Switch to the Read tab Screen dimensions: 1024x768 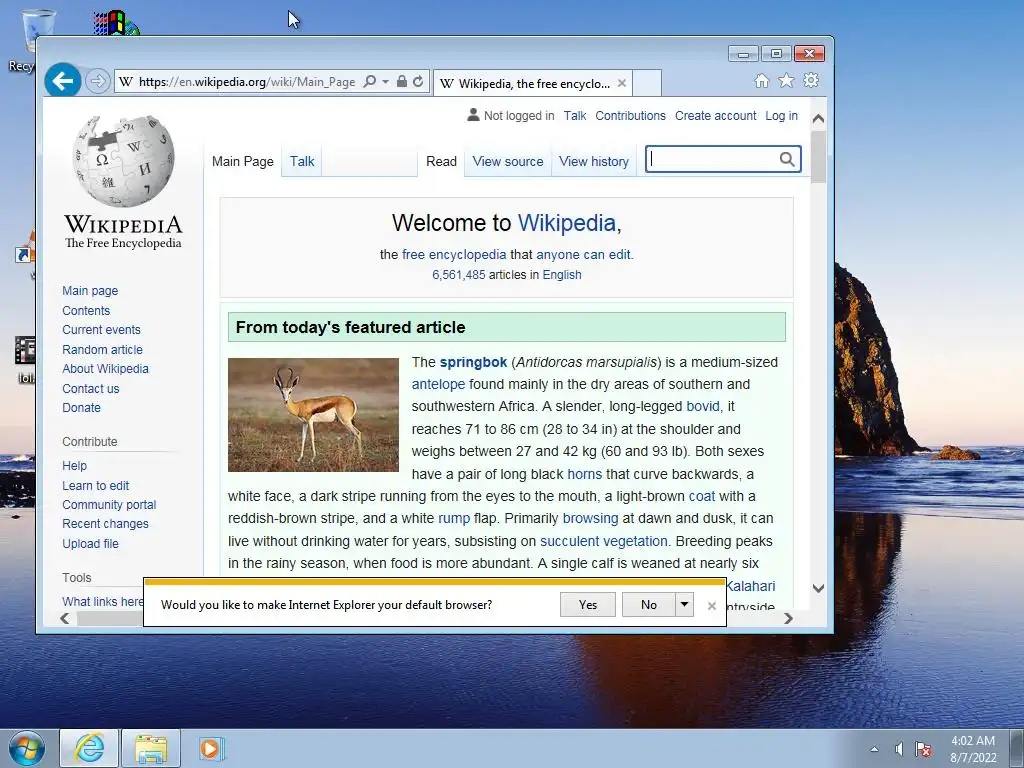(x=441, y=161)
